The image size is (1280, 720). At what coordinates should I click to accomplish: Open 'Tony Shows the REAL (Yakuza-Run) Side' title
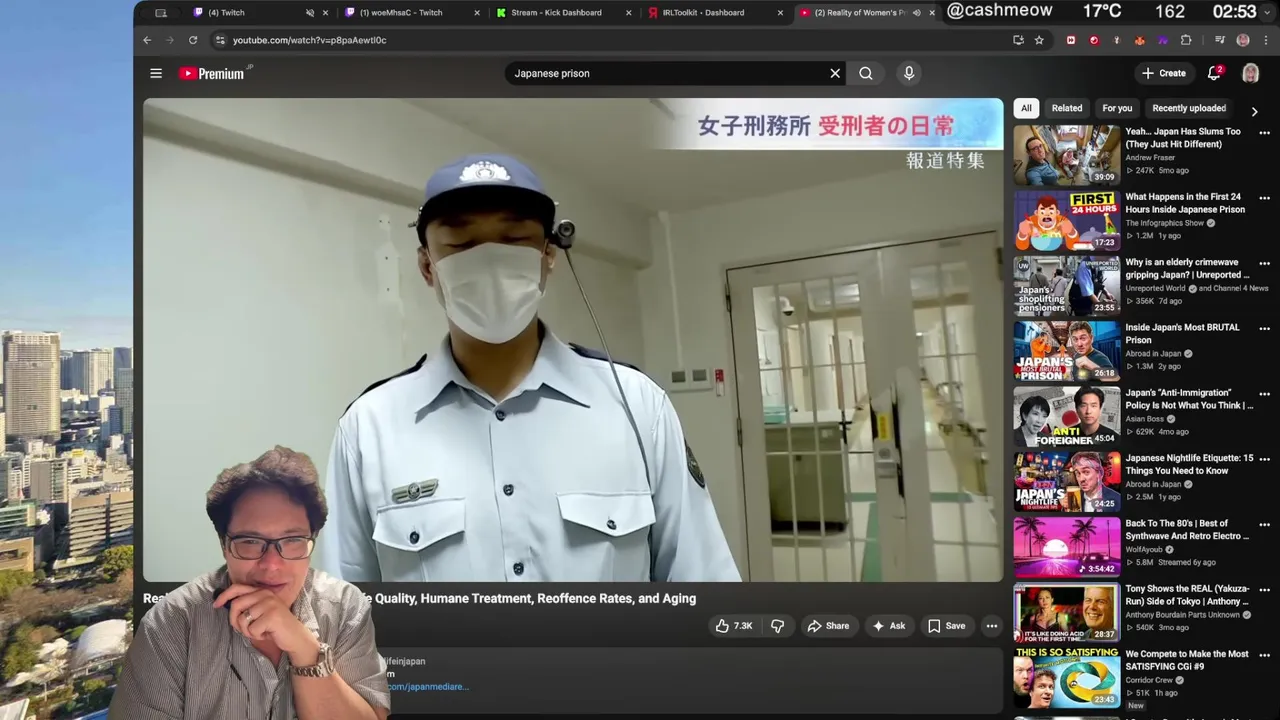click(1187, 595)
